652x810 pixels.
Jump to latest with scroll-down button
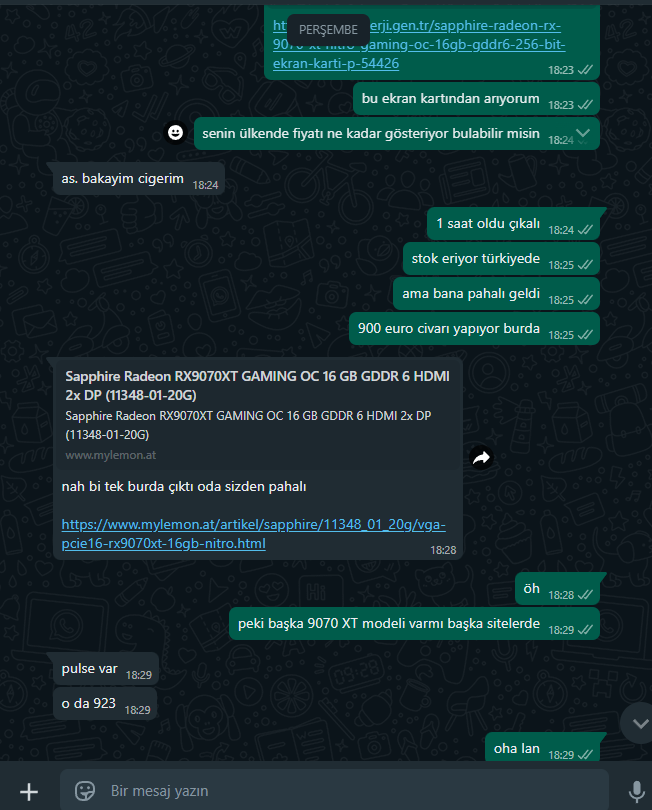pyautogui.click(x=640, y=723)
